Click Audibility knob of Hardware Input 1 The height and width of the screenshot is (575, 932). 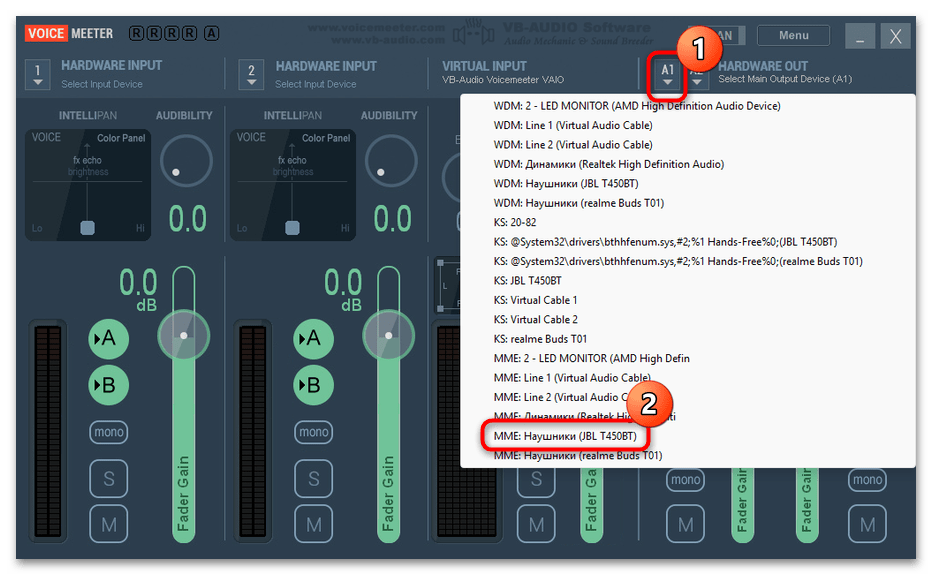click(186, 161)
